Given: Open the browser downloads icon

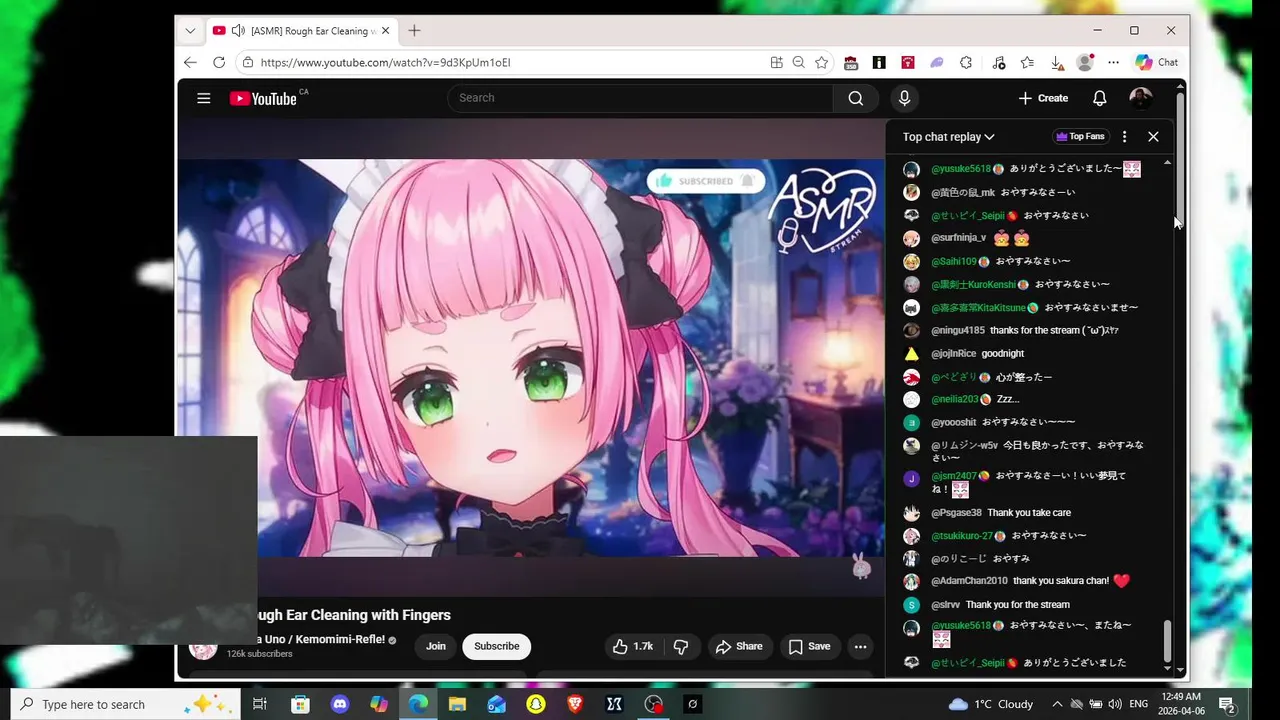Looking at the screenshot, I should point(1056,62).
